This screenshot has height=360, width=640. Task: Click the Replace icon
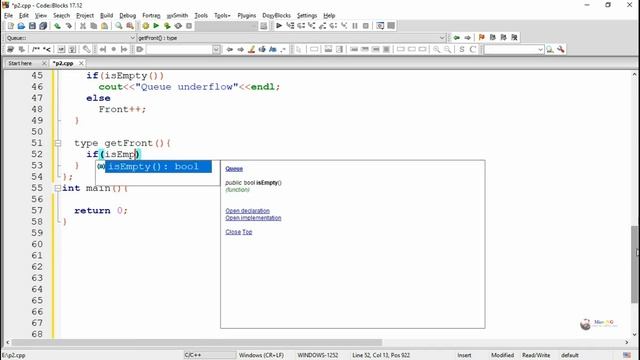click(130, 26)
